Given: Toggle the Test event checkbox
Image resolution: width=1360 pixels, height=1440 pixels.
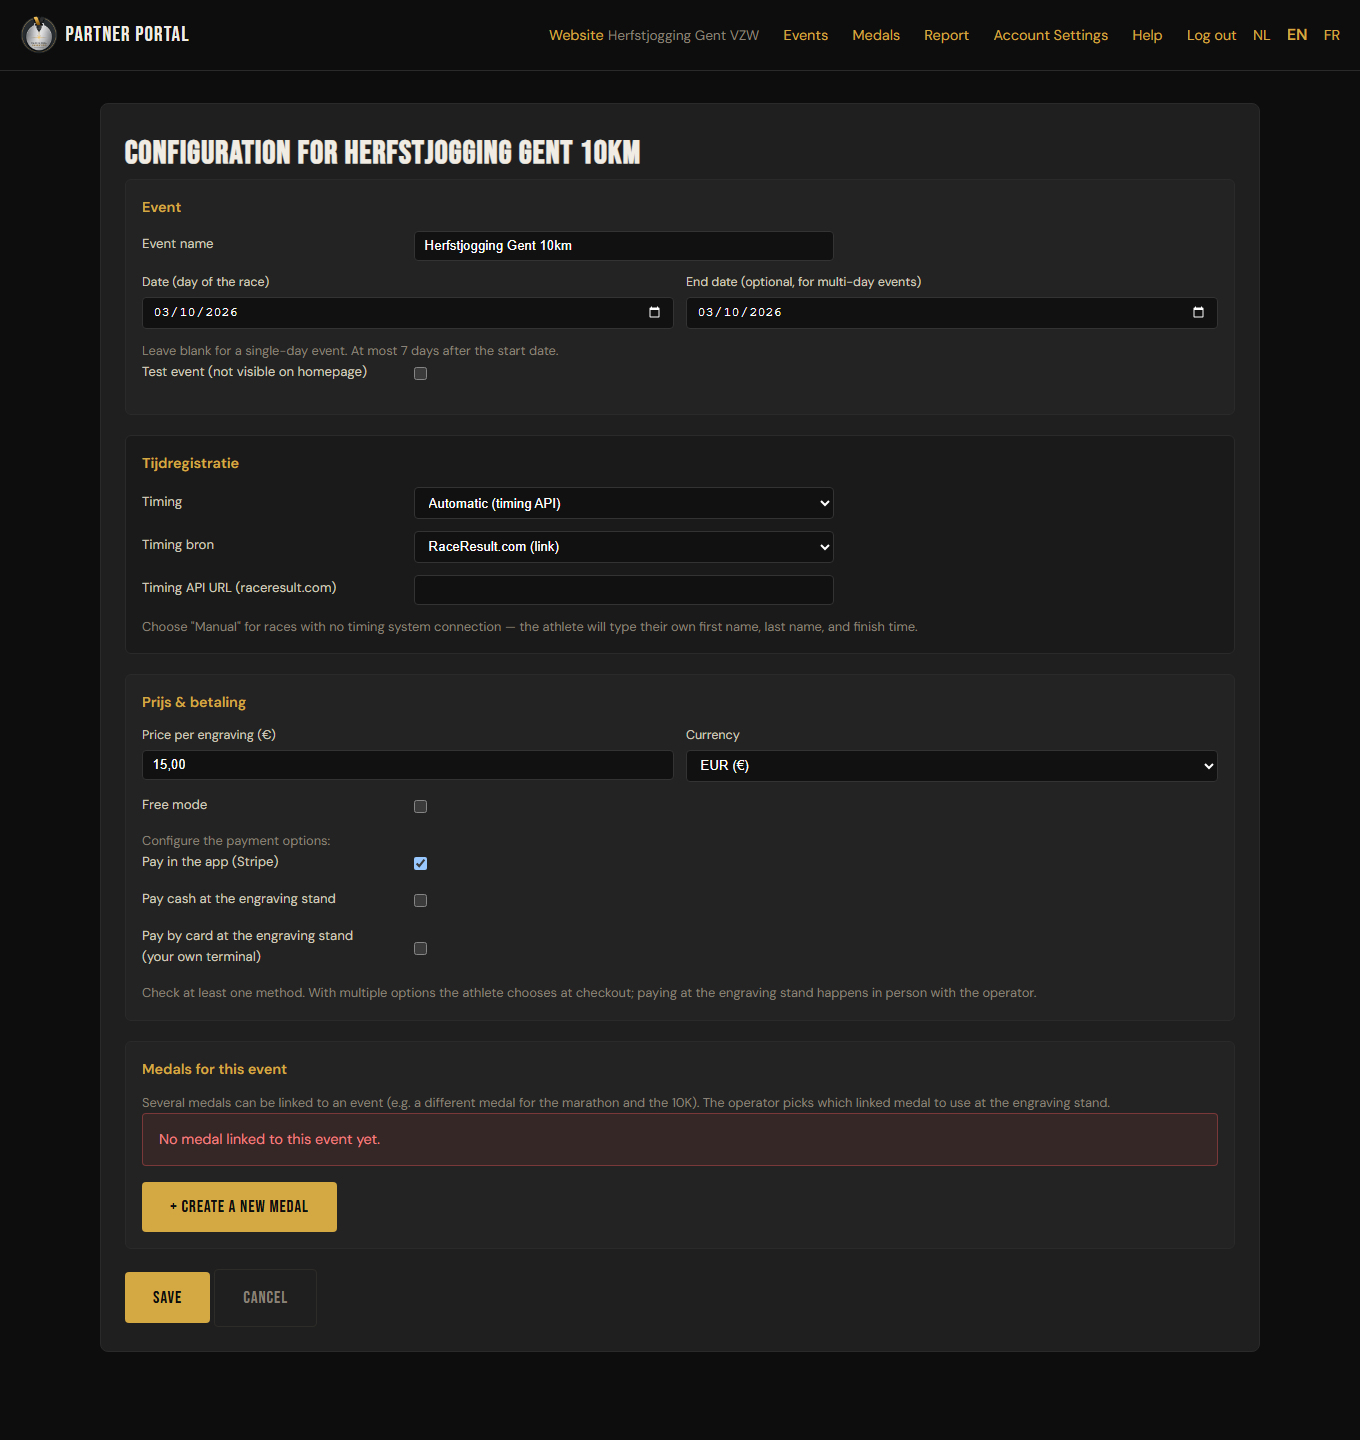Looking at the screenshot, I should [x=420, y=373].
